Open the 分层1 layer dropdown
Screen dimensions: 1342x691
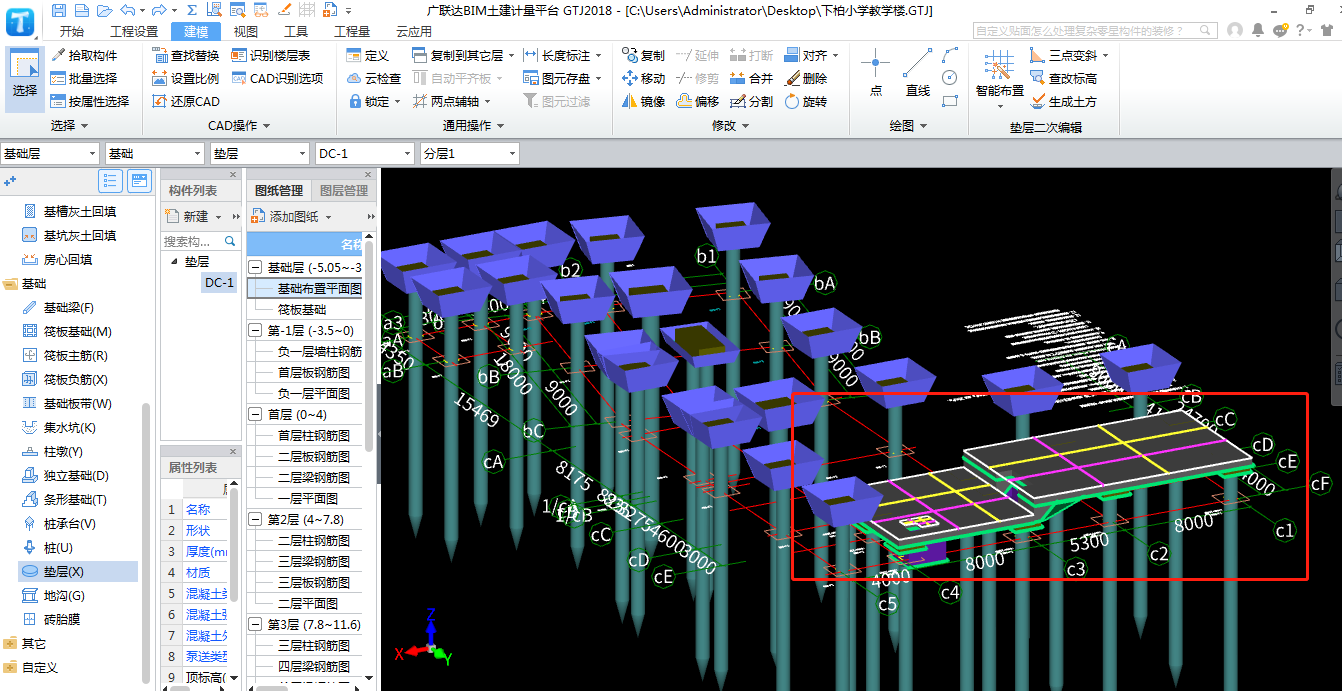point(512,154)
